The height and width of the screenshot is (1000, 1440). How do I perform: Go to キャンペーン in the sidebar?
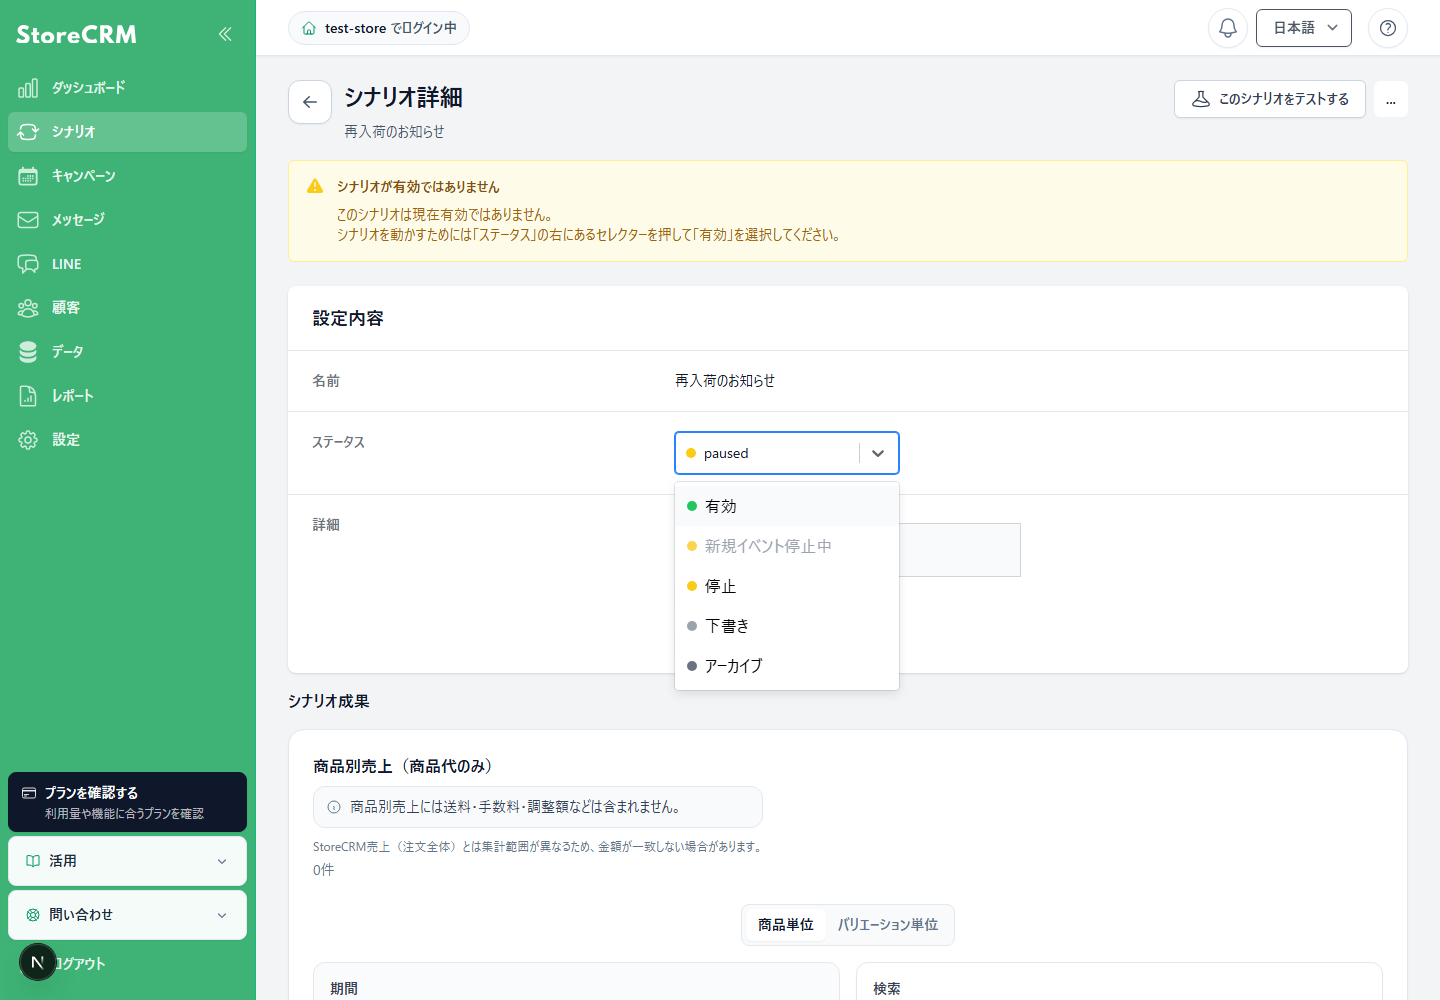coord(127,176)
